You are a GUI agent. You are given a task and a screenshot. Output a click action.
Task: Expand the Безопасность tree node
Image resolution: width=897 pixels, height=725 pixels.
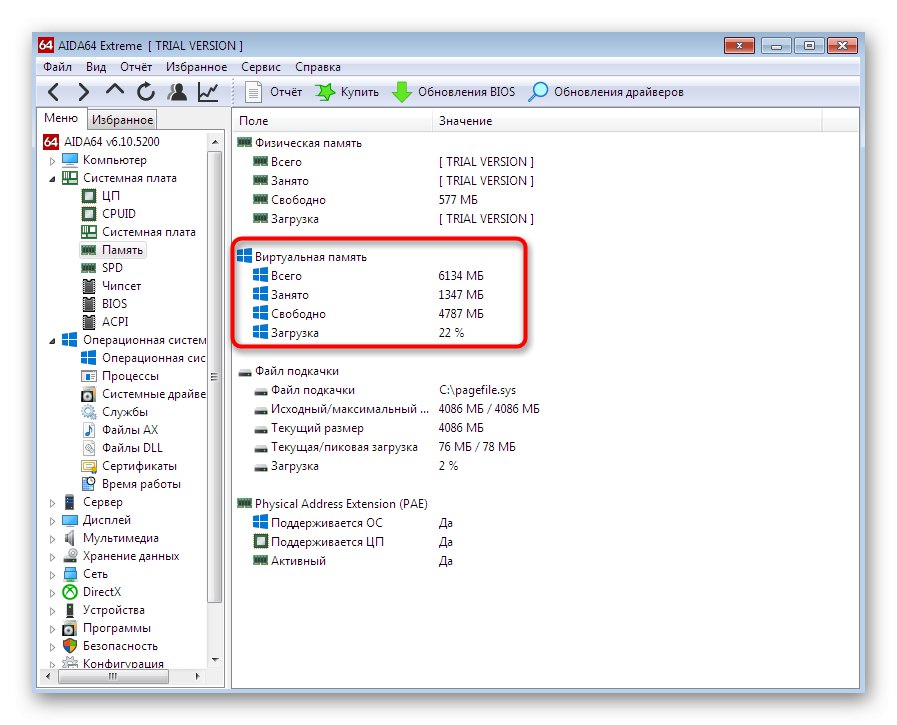(x=53, y=647)
